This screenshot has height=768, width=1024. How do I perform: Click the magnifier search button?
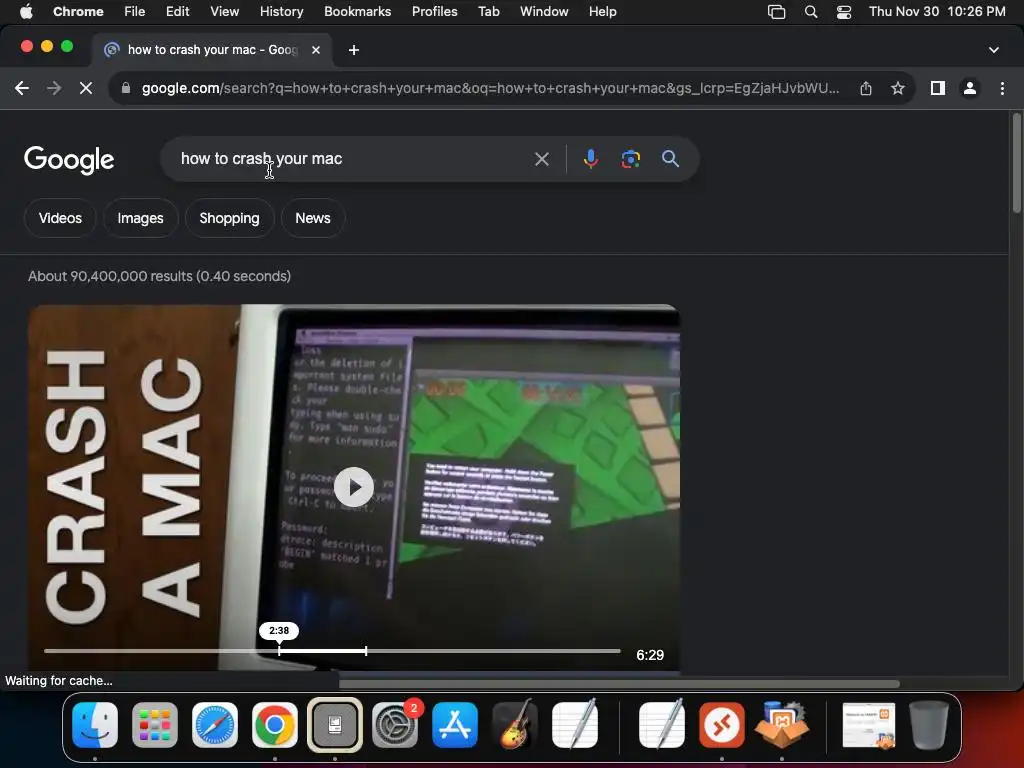point(670,159)
